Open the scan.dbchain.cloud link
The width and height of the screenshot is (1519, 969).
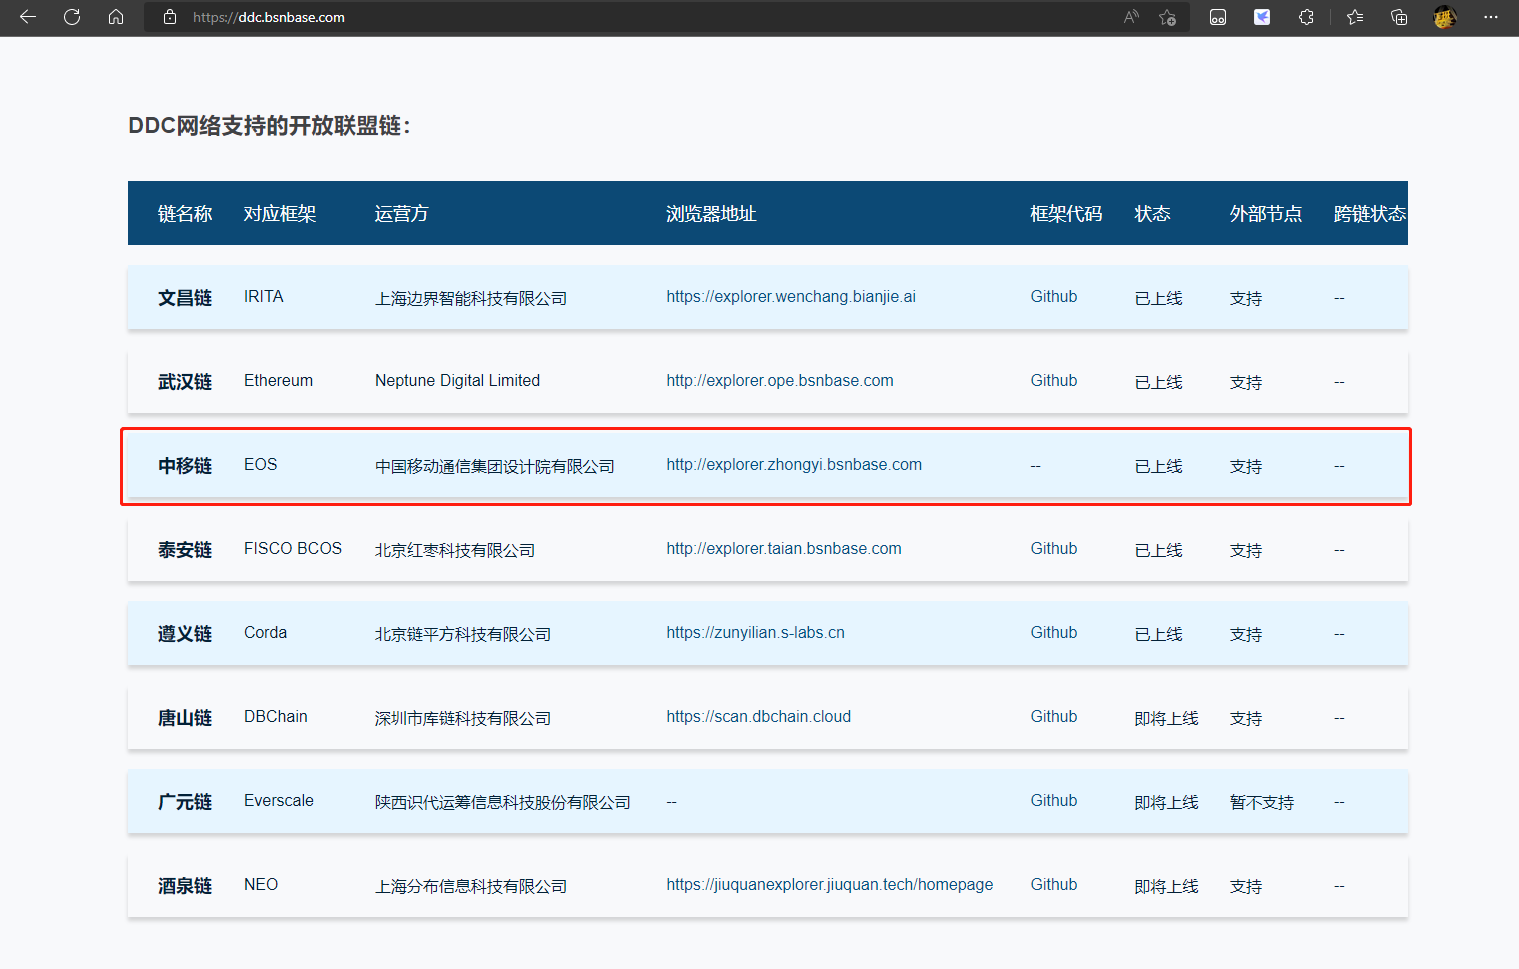tap(758, 717)
